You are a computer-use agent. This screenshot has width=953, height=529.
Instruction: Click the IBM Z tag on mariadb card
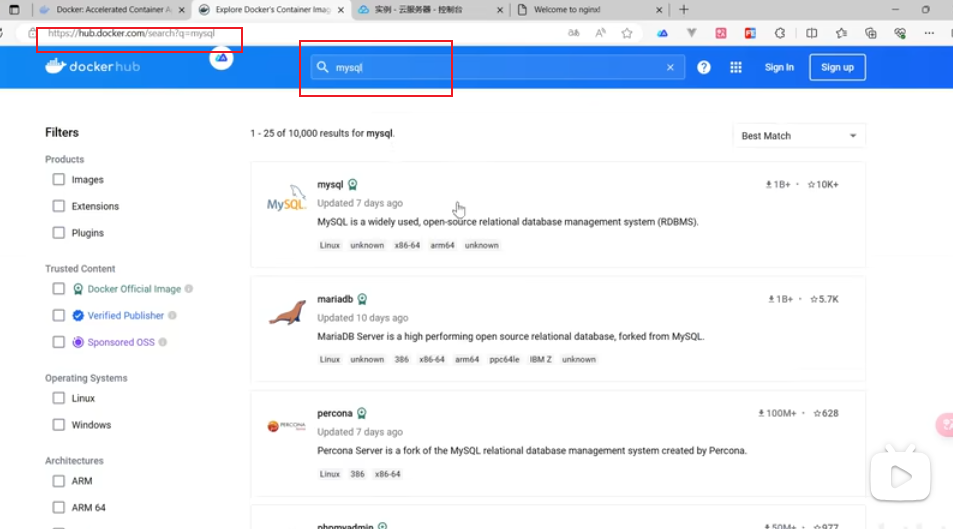[540, 360]
